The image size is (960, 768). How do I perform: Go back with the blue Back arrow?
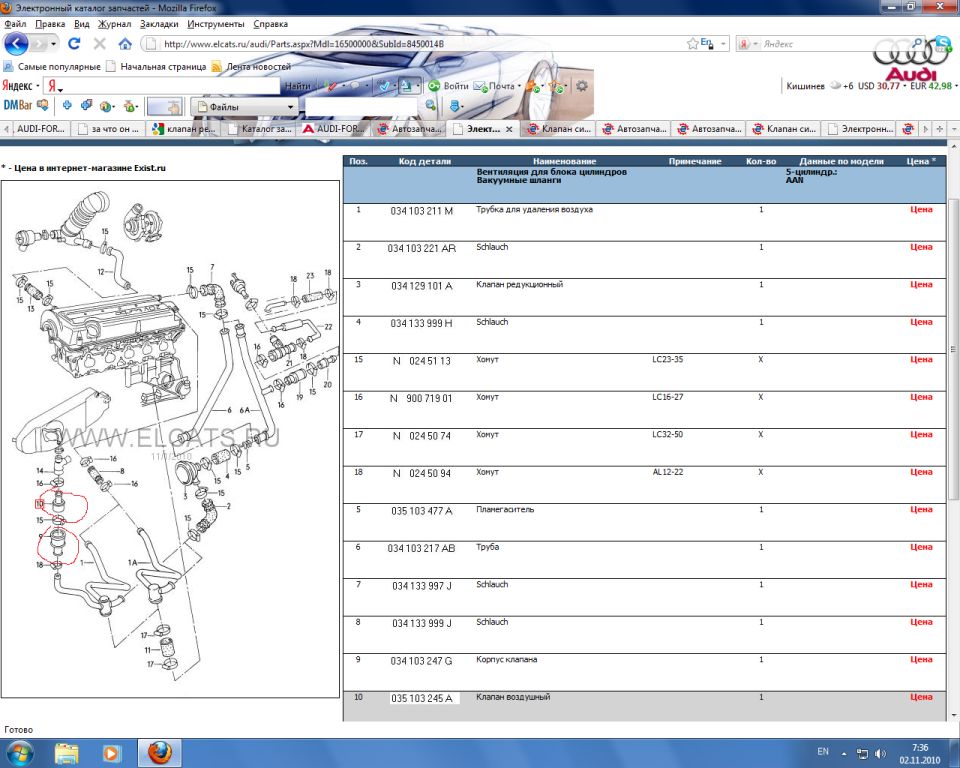[x=16, y=44]
